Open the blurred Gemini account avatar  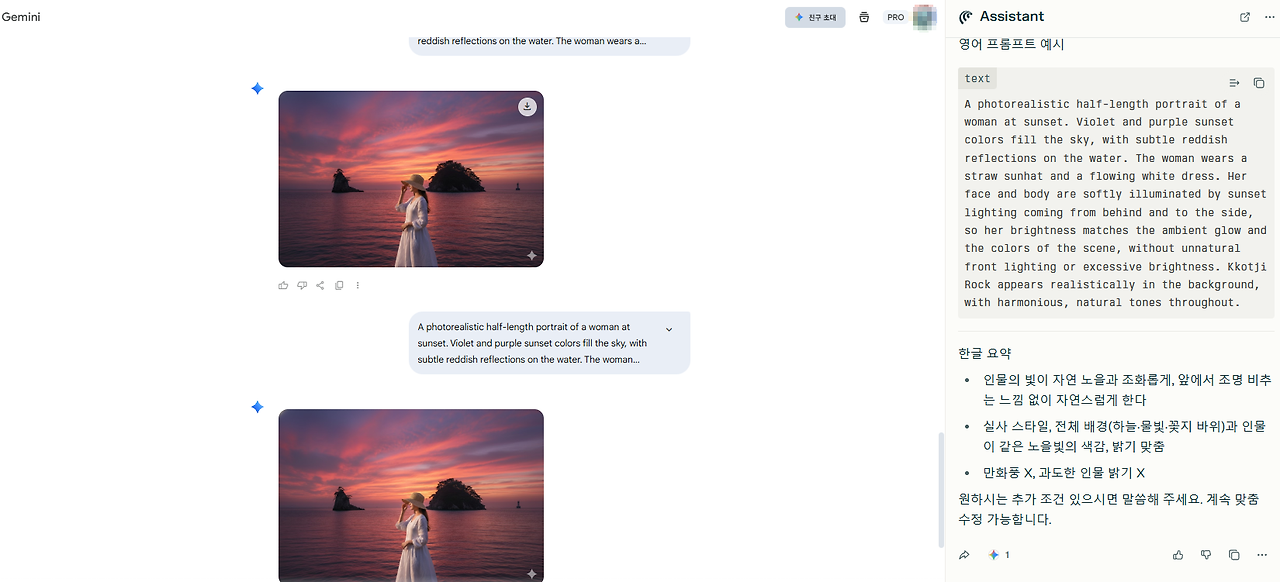click(x=925, y=17)
